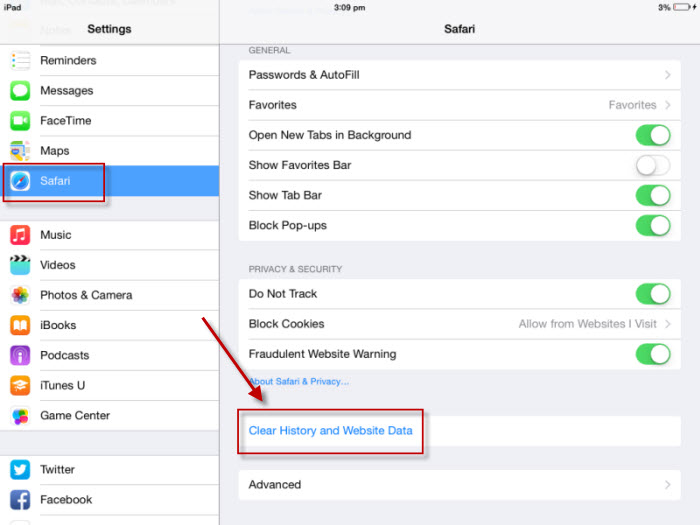
Task: Tap the orange iBooks icon
Action: [x=20, y=325]
